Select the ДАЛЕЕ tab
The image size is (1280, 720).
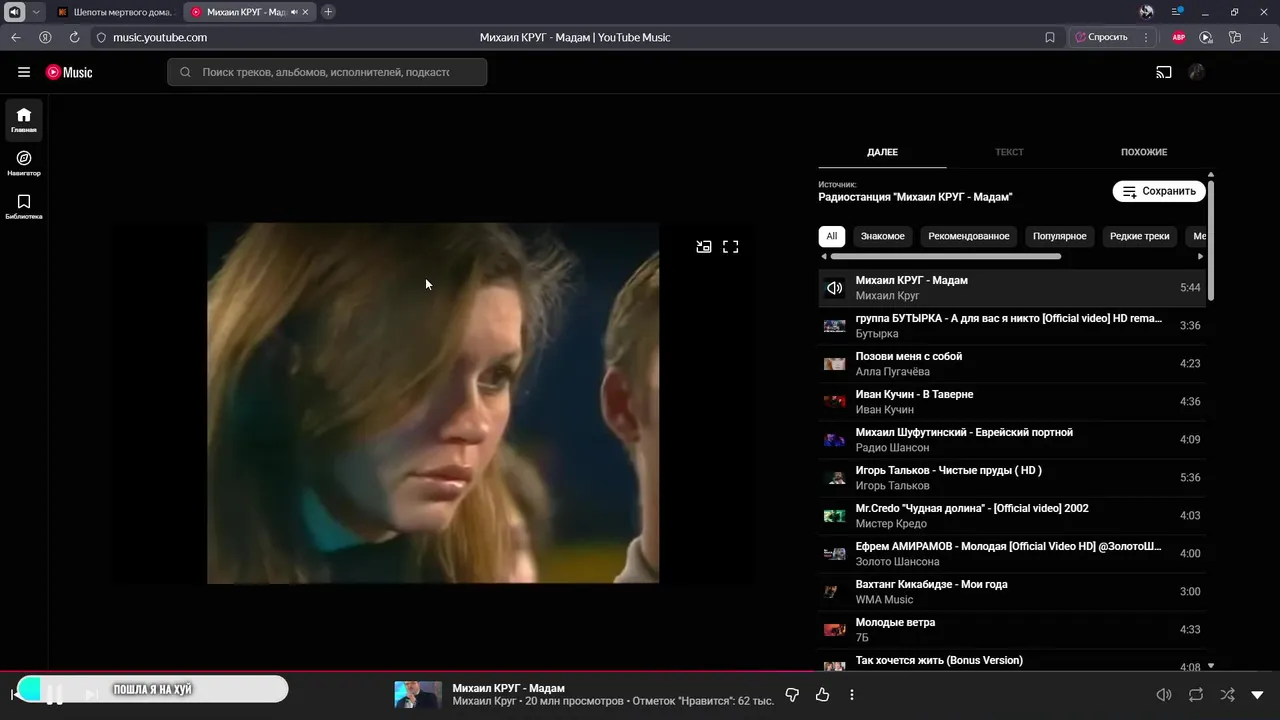point(882,152)
